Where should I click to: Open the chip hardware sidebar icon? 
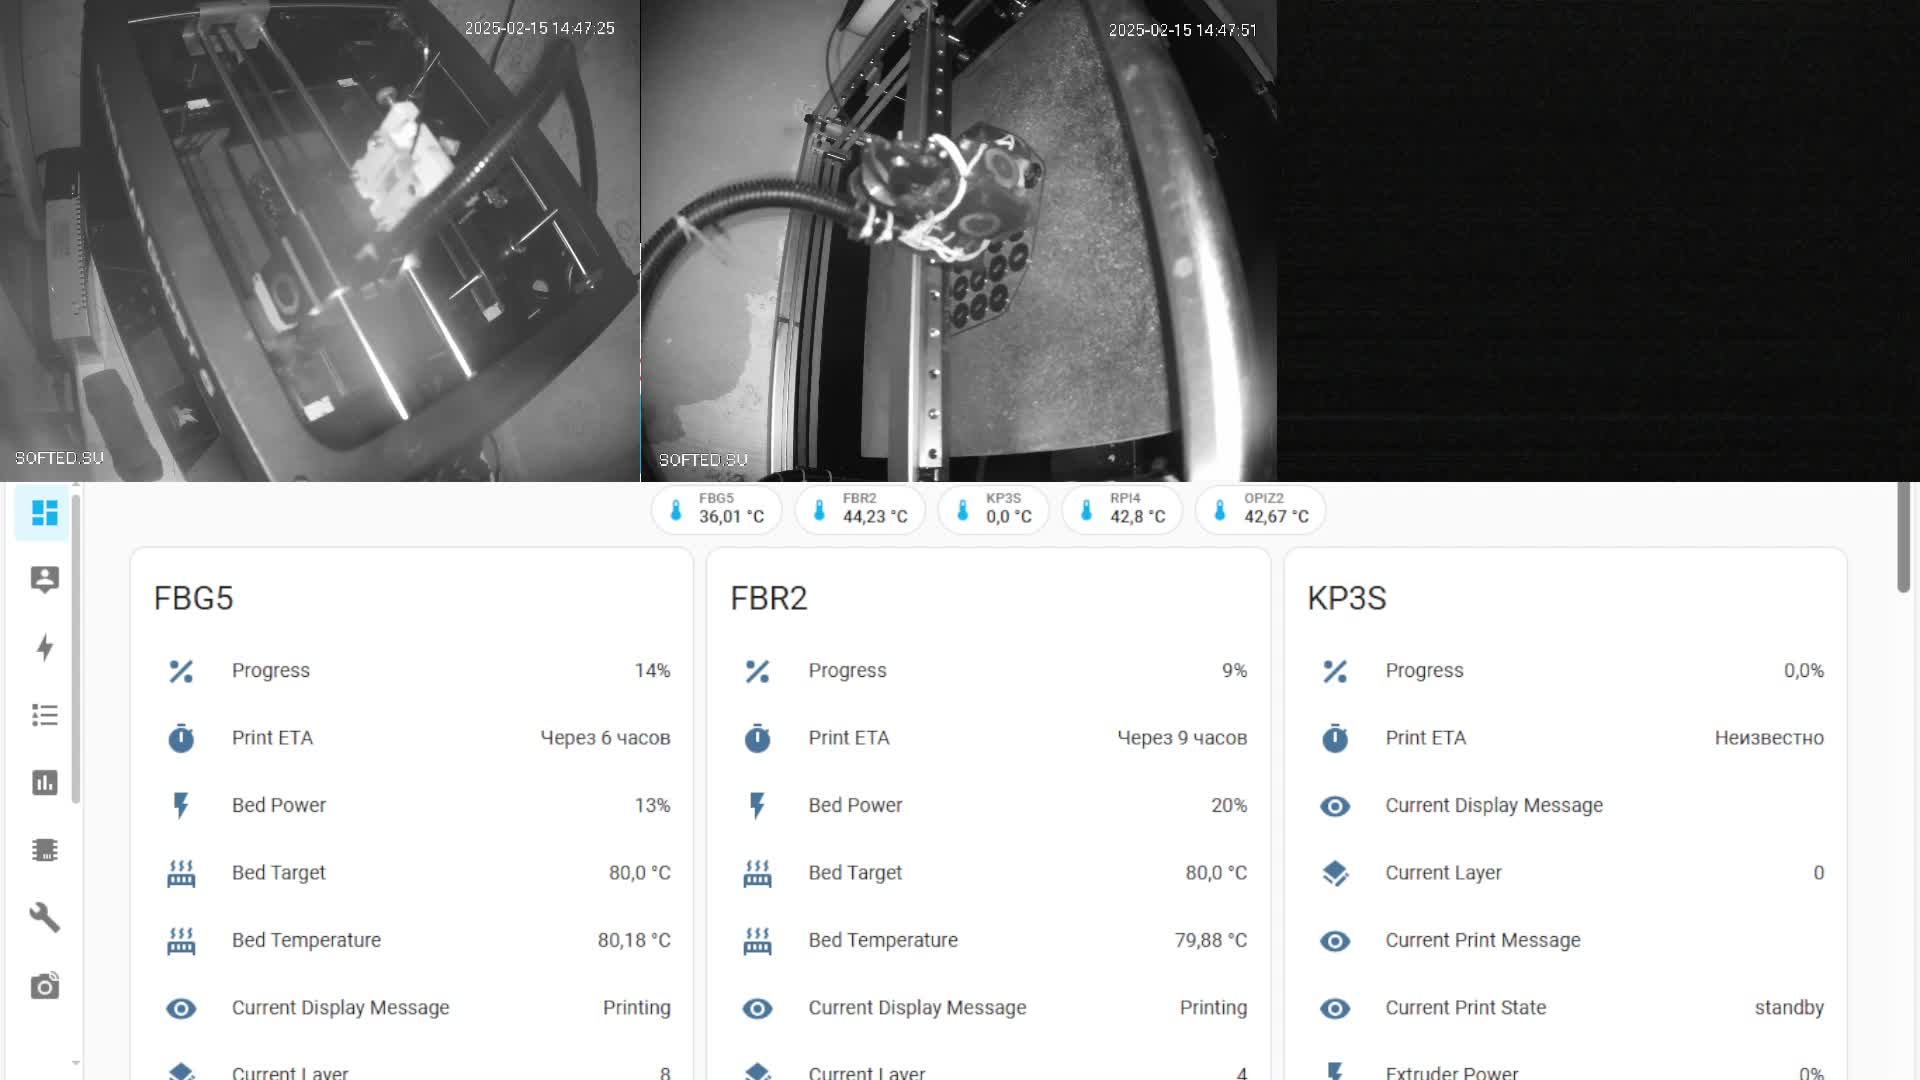[44, 850]
